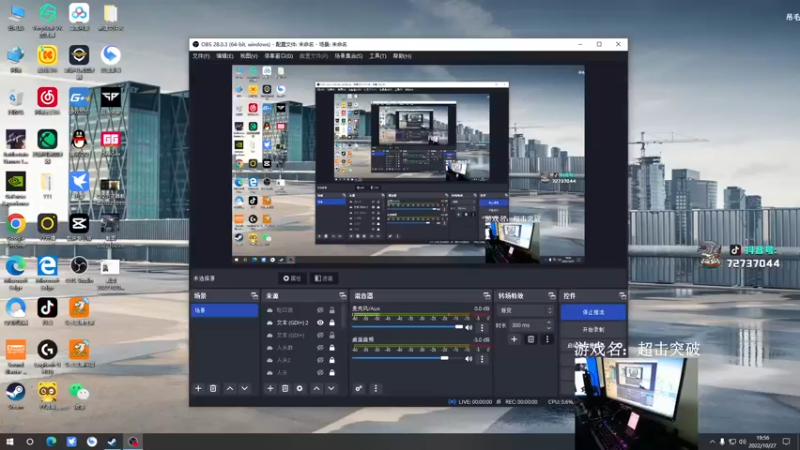Remove the transition with the trash icon

click(x=531, y=339)
